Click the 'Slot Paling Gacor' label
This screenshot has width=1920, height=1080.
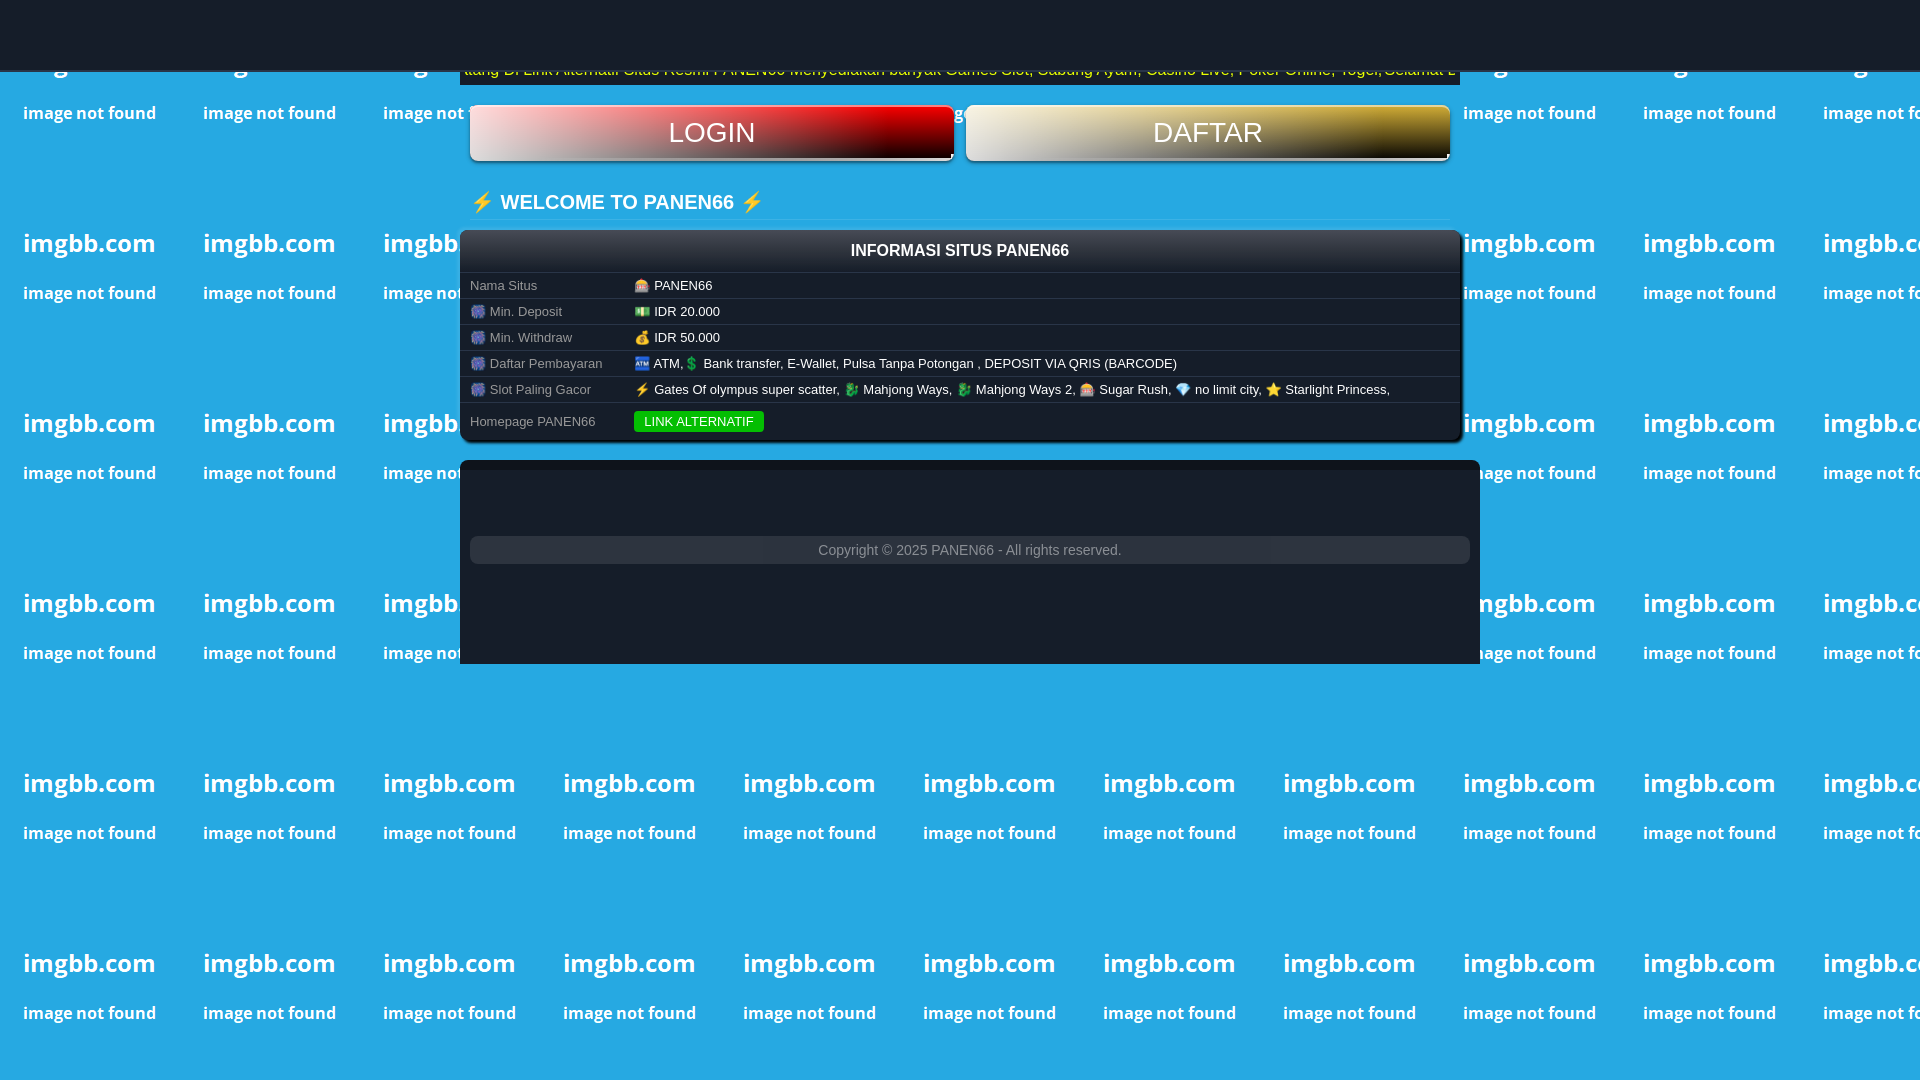[540, 390]
